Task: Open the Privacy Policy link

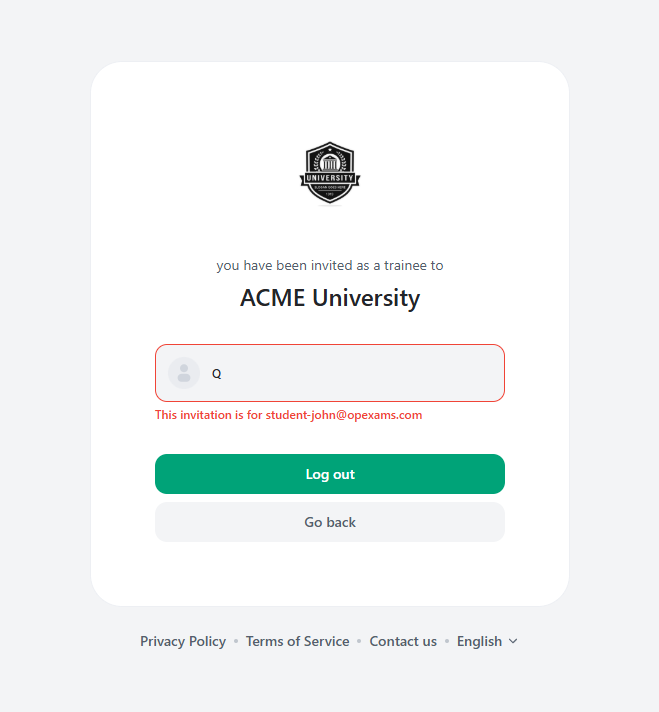Action: click(x=183, y=642)
